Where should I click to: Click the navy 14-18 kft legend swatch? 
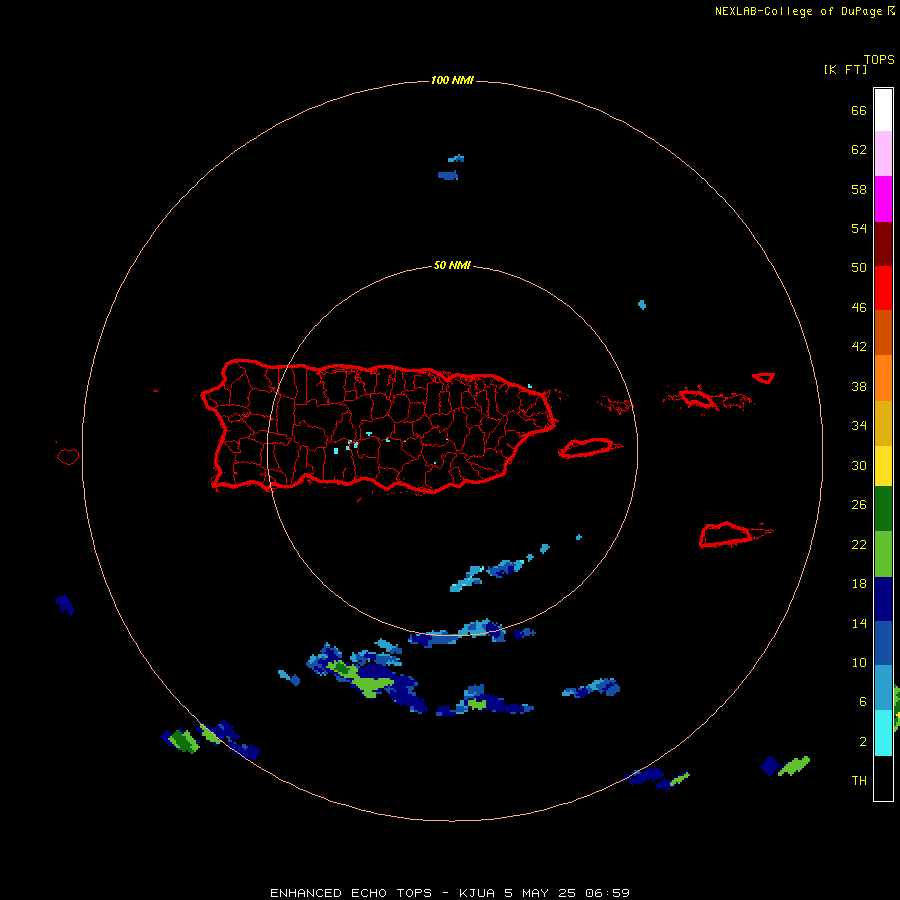[883, 599]
